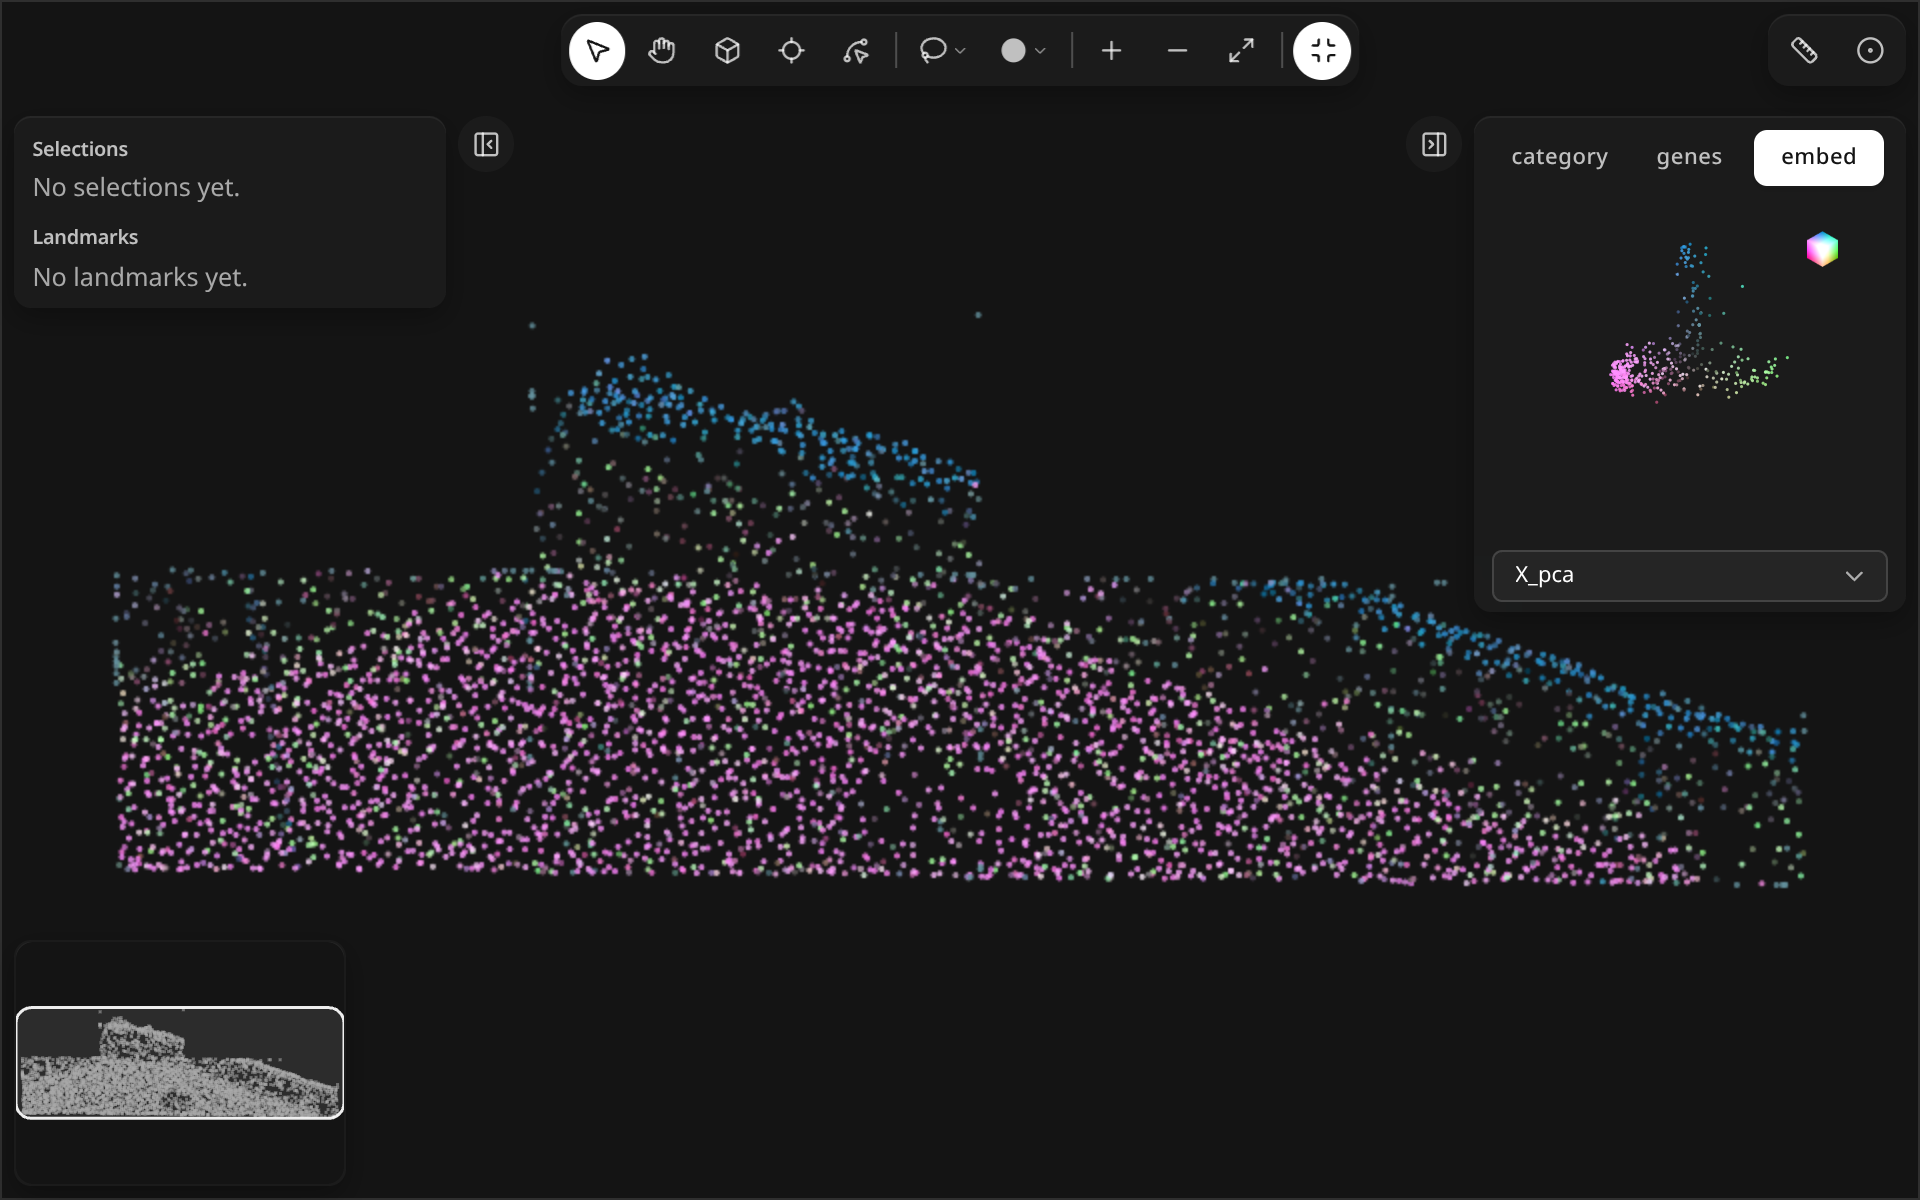The width and height of the screenshot is (1920, 1200).
Task: Collapse the left Selections sidebar
Action: click(x=486, y=145)
